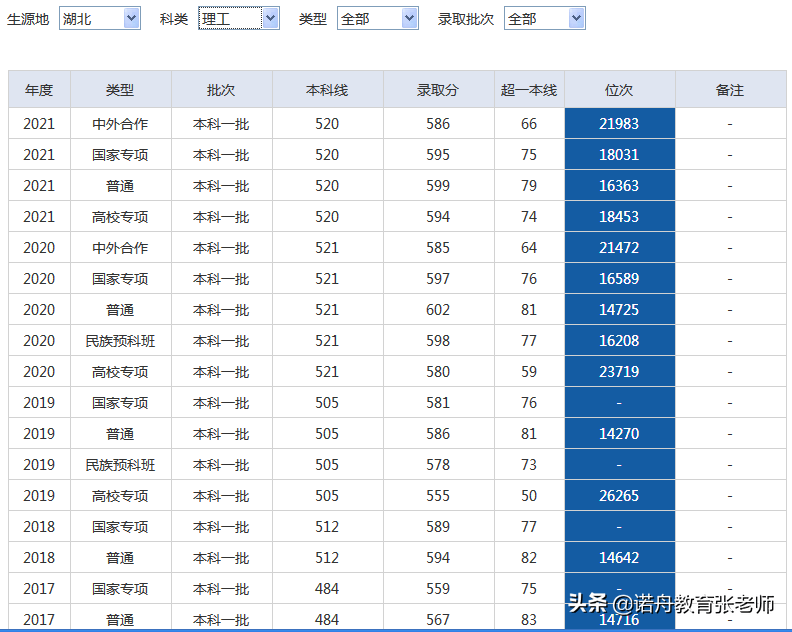The height and width of the screenshot is (632, 792).
Task: Select rank cell 21983
Action: tap(619, 123)
